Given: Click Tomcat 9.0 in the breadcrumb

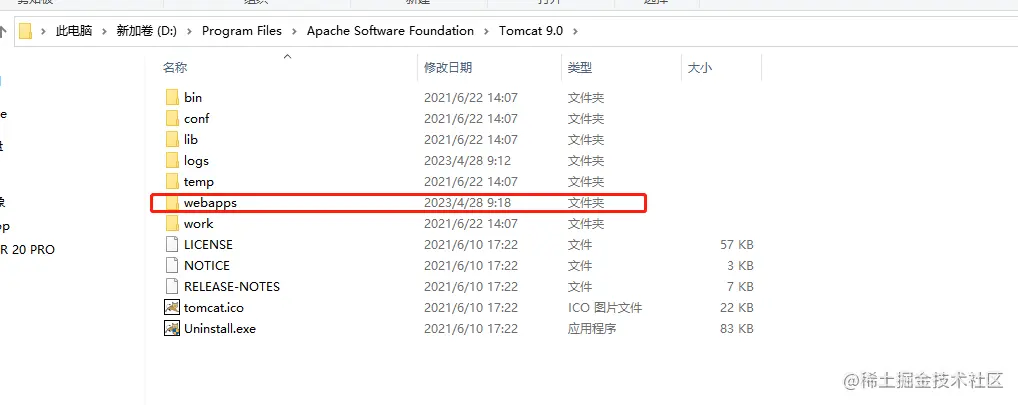Looking at the screenshot, I should tap(530, 31).
